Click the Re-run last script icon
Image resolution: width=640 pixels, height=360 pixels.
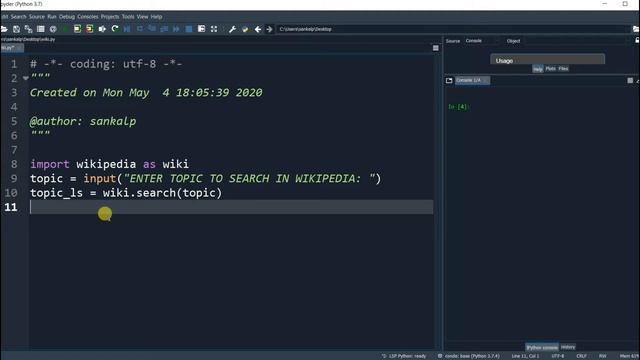(x=115, y=29)
